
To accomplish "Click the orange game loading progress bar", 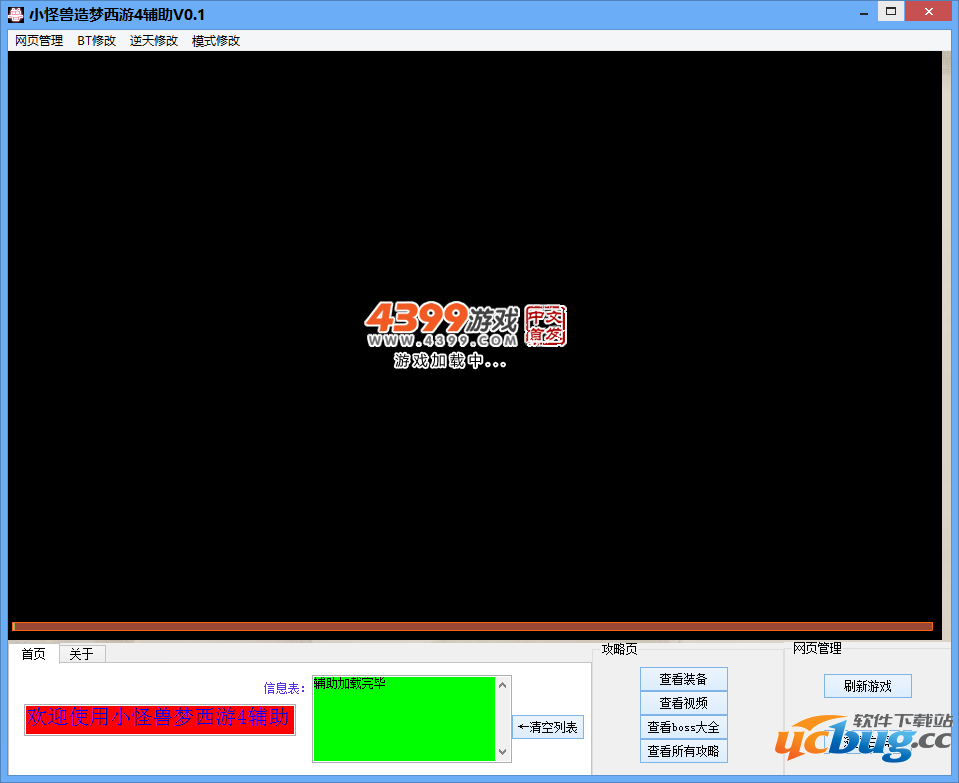I will pos(472,626).
